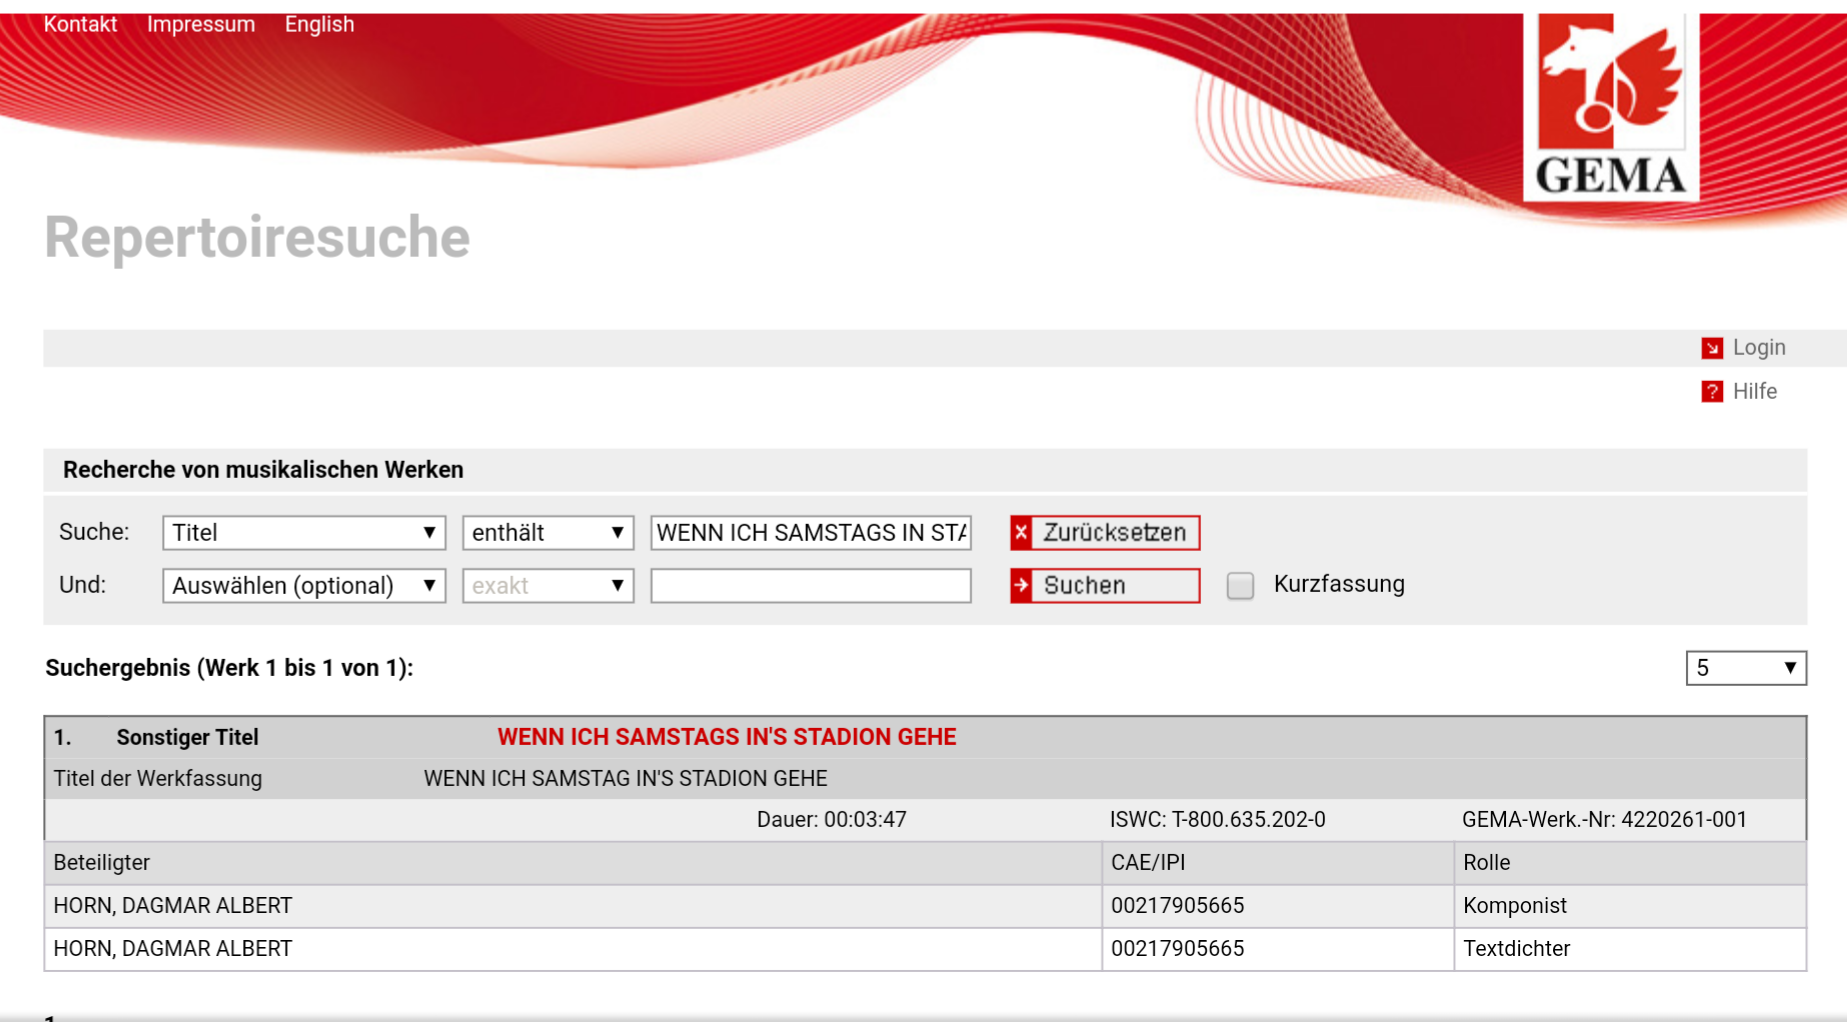
Task: Open the Hilfe link text
Action: [1755, 391]
